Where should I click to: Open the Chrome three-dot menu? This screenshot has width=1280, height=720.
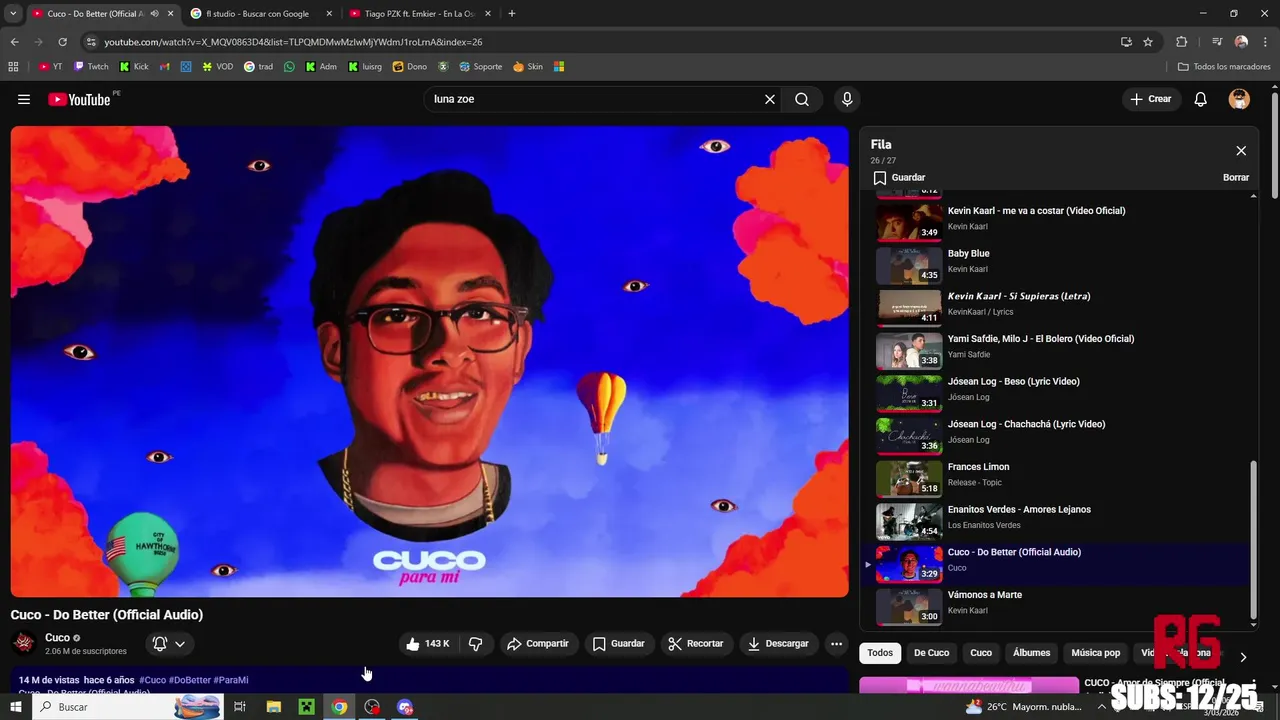[x=1266, y=42]
